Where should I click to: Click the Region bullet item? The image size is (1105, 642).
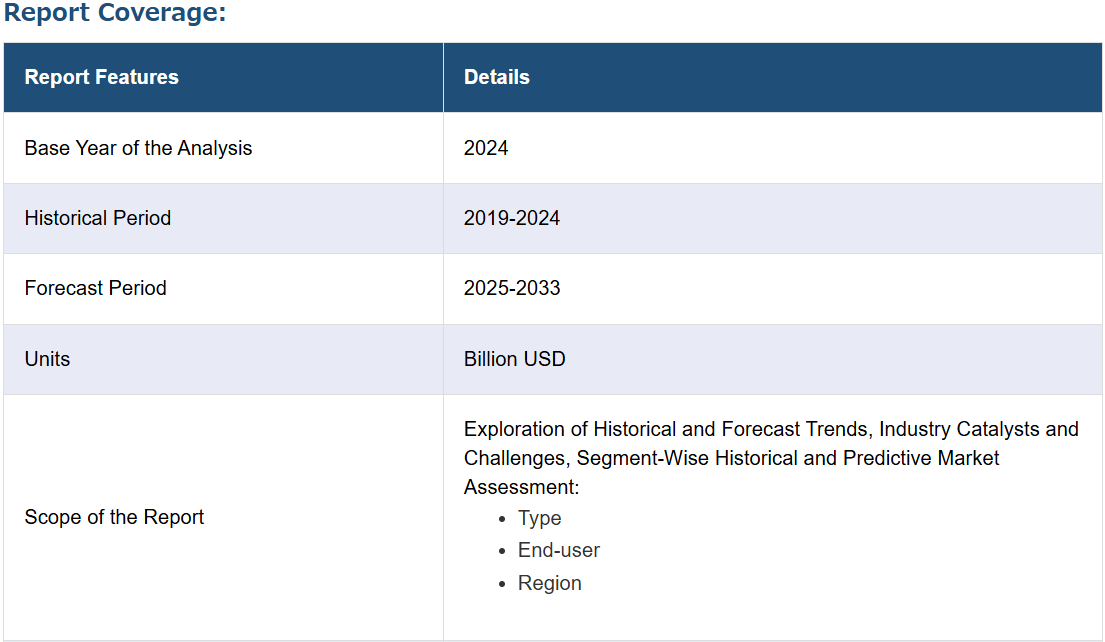[549, 583]
